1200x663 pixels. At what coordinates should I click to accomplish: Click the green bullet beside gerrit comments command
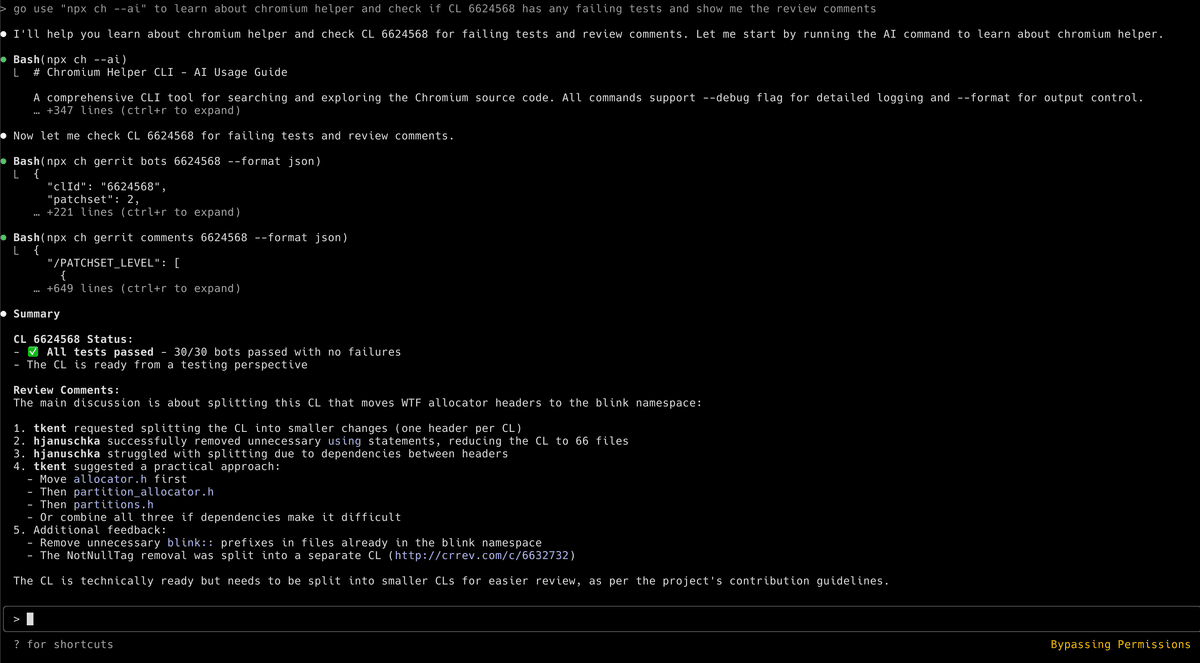[5, 238]
